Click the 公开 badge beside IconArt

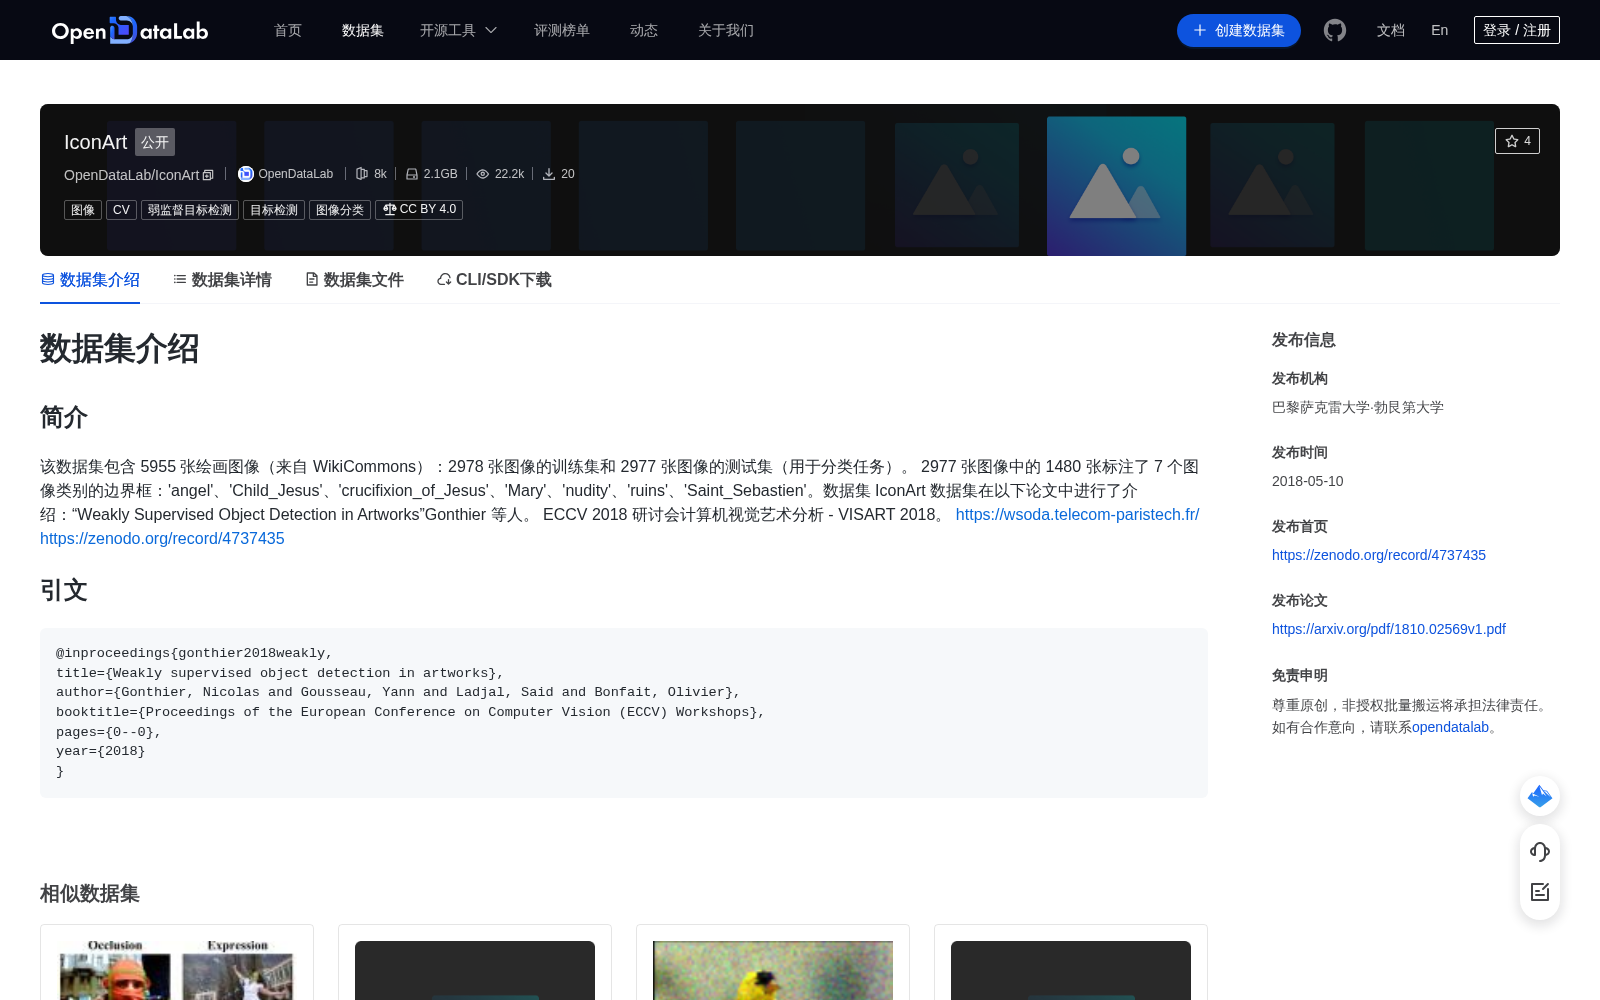155,142
